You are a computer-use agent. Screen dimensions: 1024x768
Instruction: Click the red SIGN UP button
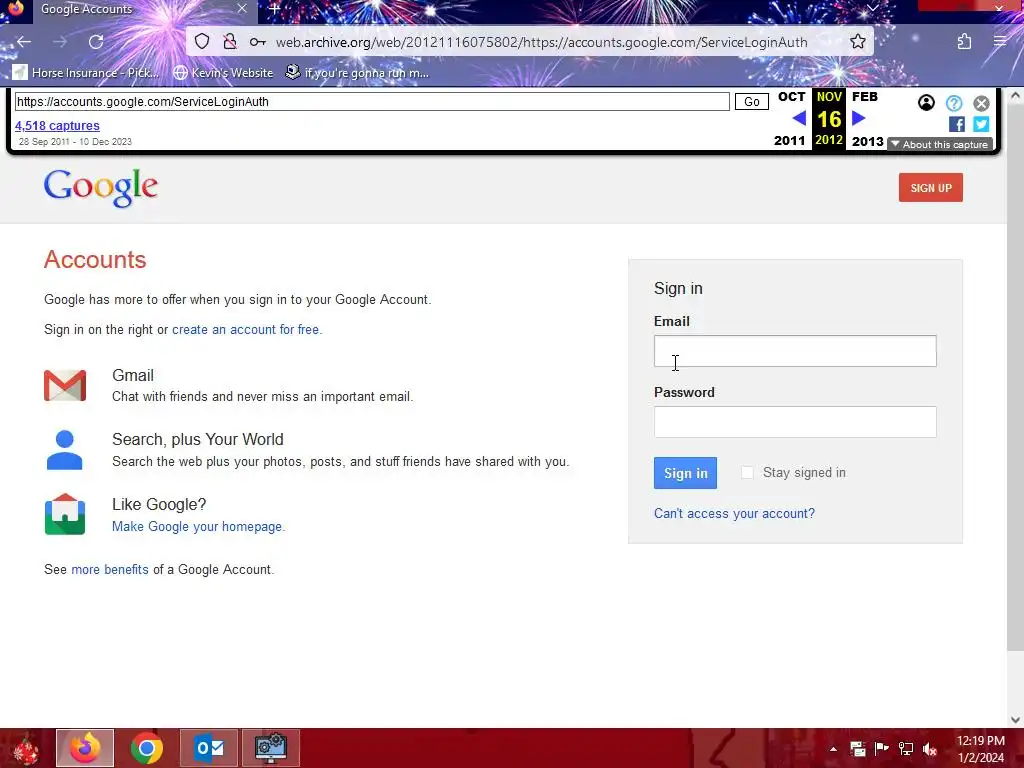pos(931,187)
